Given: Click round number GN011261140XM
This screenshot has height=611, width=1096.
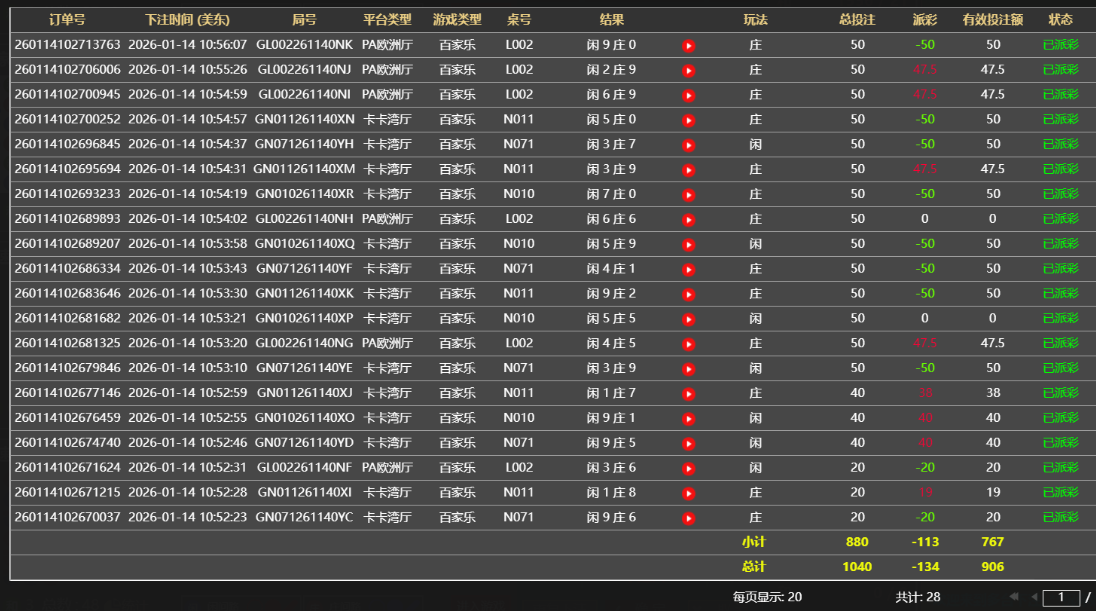Looking at the screenshot, I should [x=304, y=169].
